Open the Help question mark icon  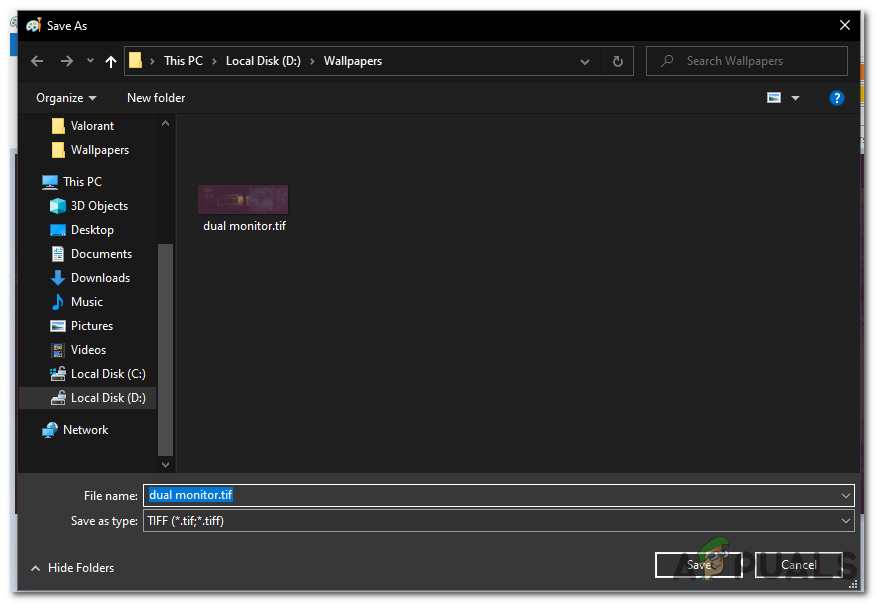tap(837, 98)
